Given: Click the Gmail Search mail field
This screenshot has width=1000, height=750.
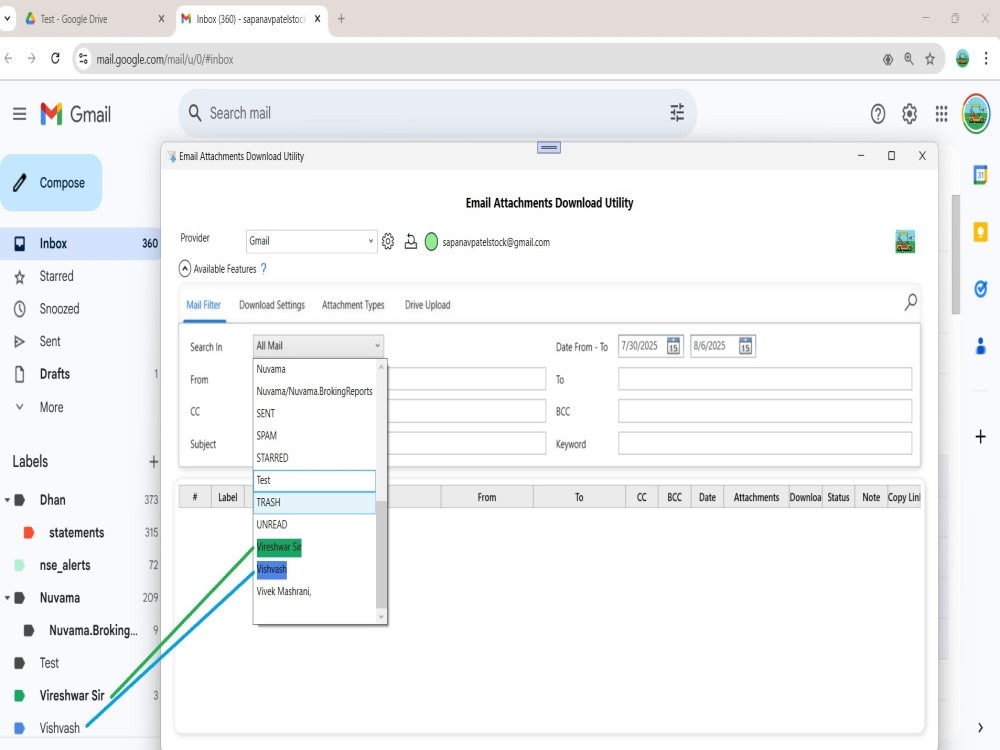Looking at the screenshot, I should pyautogui.click(x=437, y=113).
